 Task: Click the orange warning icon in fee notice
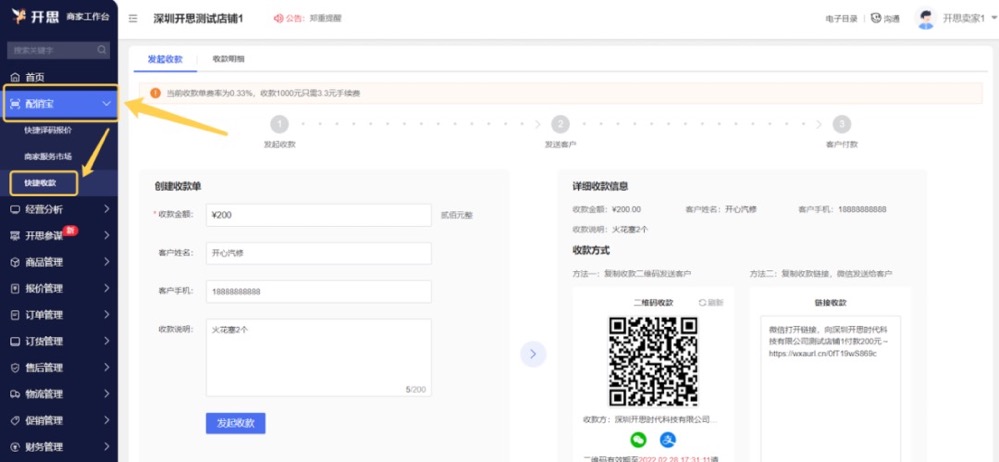coord(155,93)
